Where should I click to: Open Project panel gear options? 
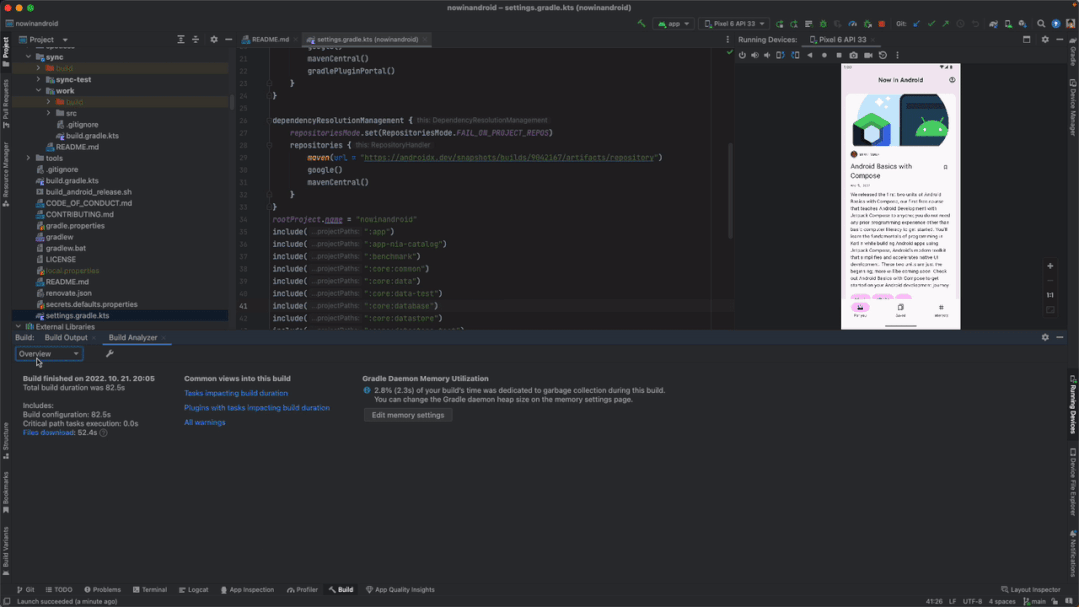[x=214, y=39]
